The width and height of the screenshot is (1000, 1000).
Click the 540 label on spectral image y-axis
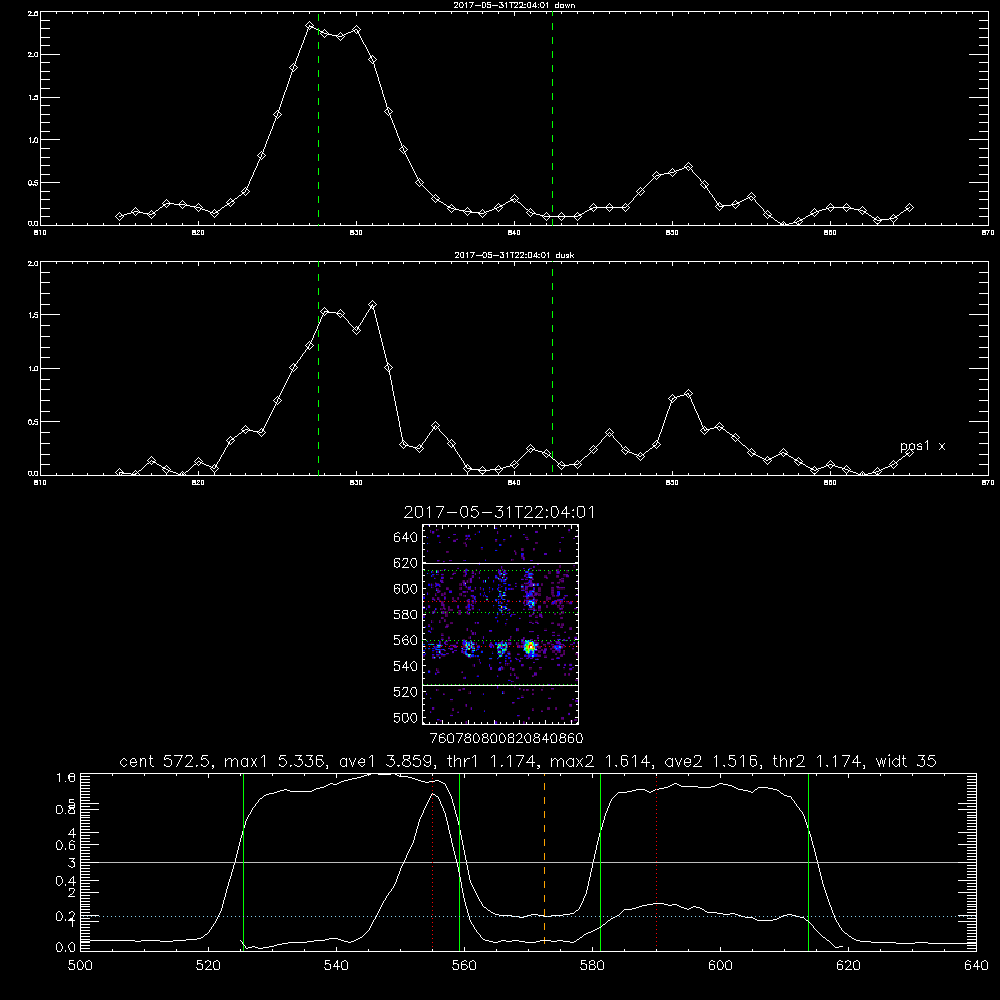coord(406,666)
